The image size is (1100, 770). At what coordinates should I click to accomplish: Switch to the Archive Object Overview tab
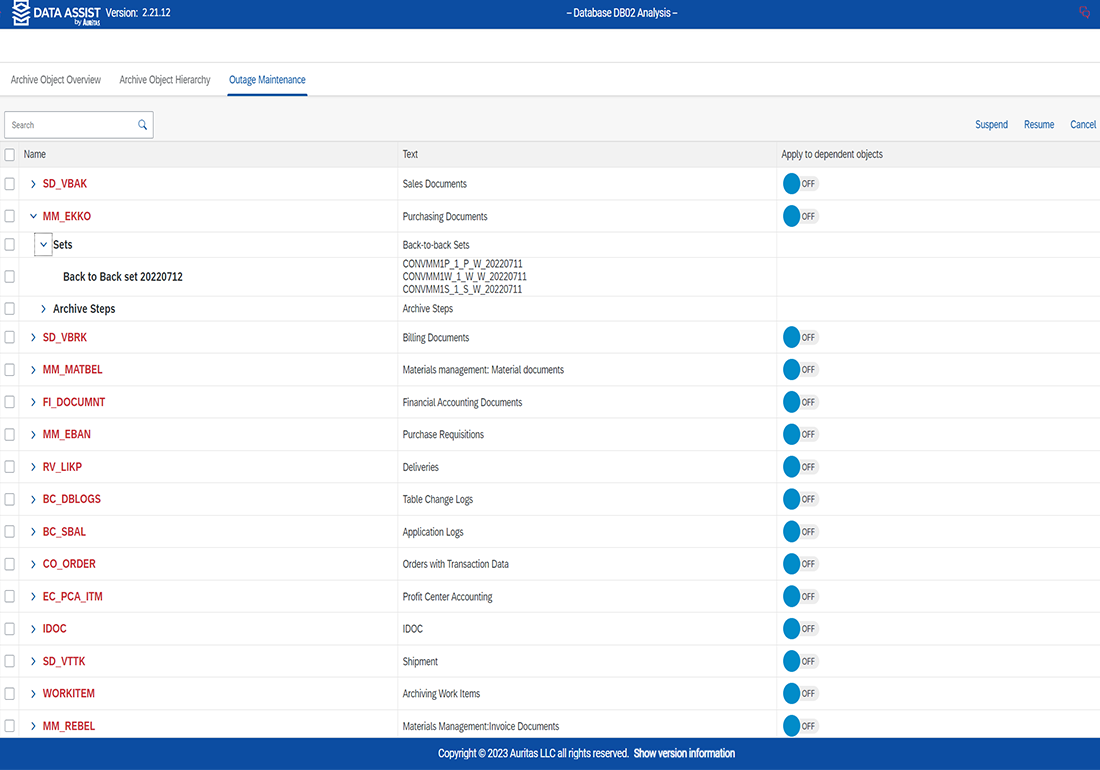(55, 80)
